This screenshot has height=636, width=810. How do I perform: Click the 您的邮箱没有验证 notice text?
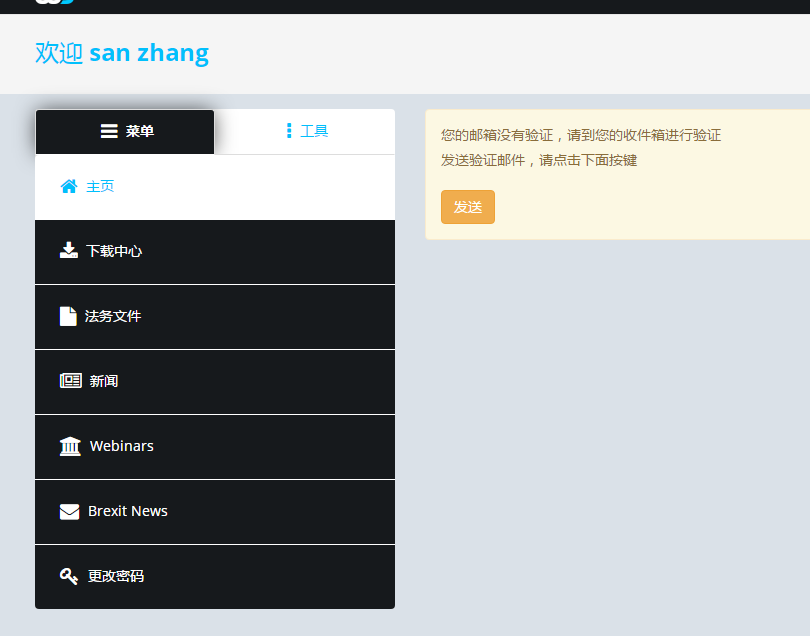(x=581, y=135)
